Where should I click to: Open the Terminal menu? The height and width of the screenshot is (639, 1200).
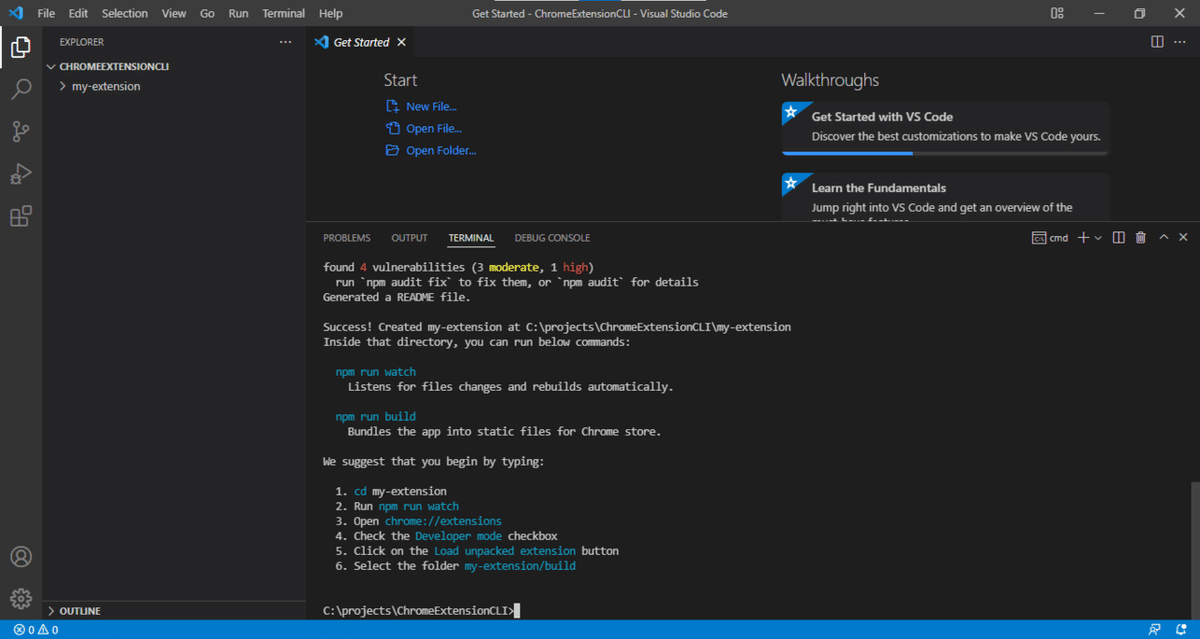284,13
